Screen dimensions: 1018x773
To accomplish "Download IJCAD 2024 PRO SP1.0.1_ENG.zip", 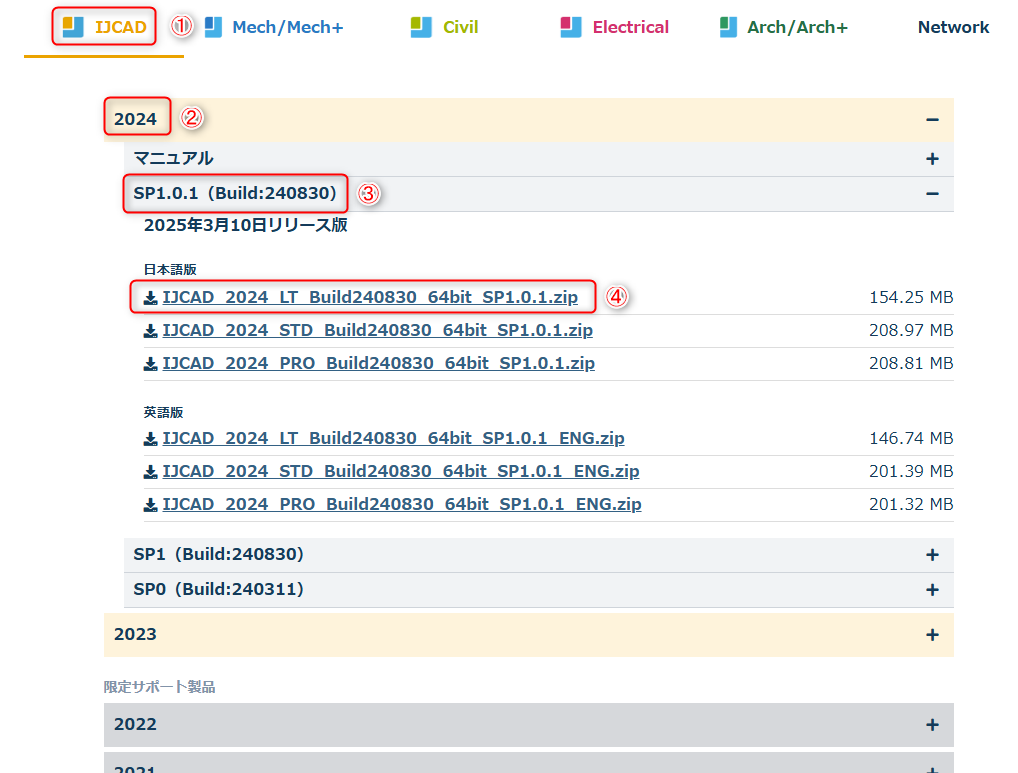I will [x=402, y=505].
